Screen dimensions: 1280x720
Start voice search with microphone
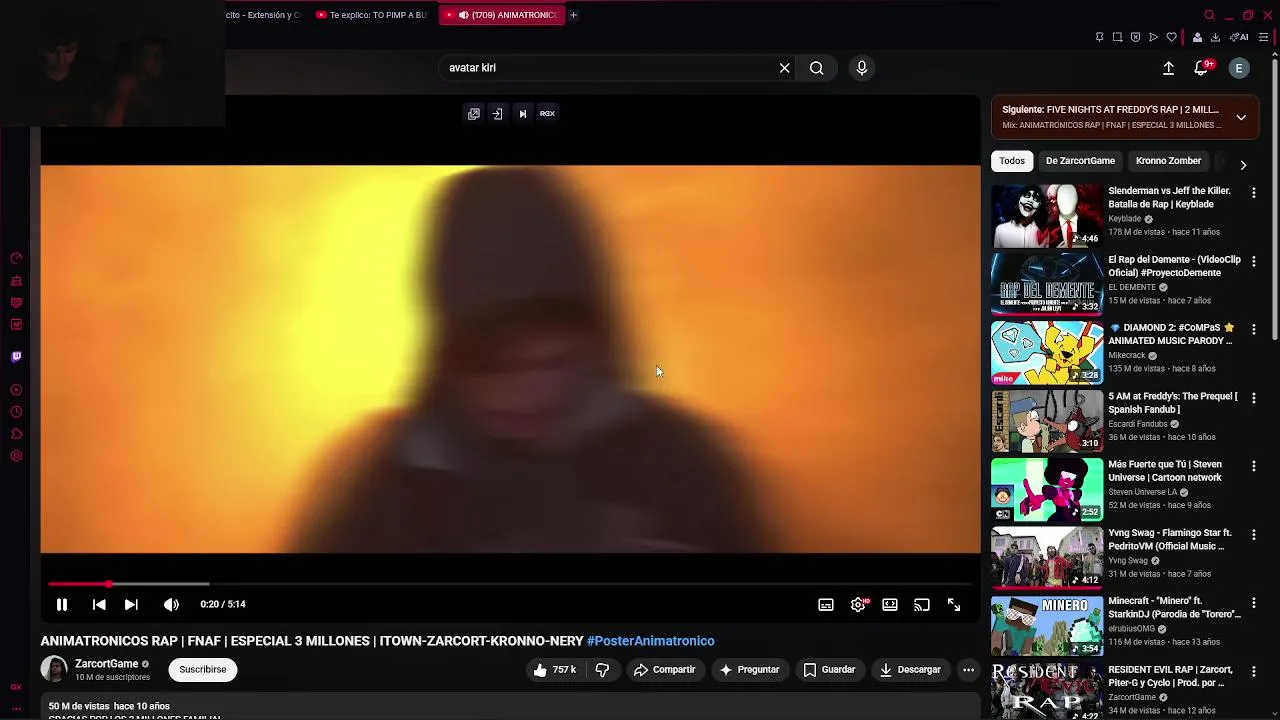pos(862,68)
